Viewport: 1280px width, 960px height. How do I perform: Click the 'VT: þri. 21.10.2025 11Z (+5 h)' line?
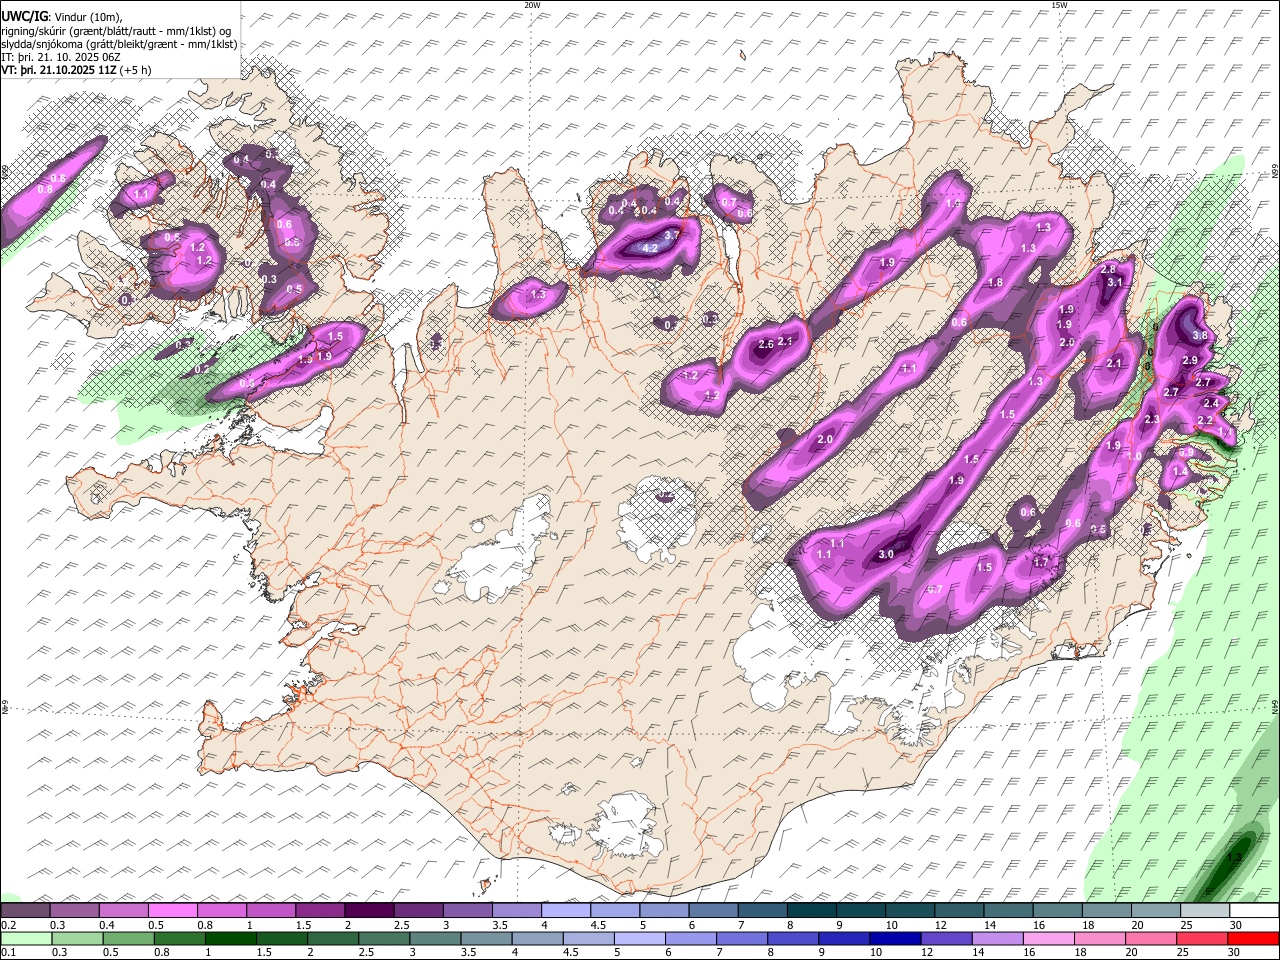click(x=76, y=70)
